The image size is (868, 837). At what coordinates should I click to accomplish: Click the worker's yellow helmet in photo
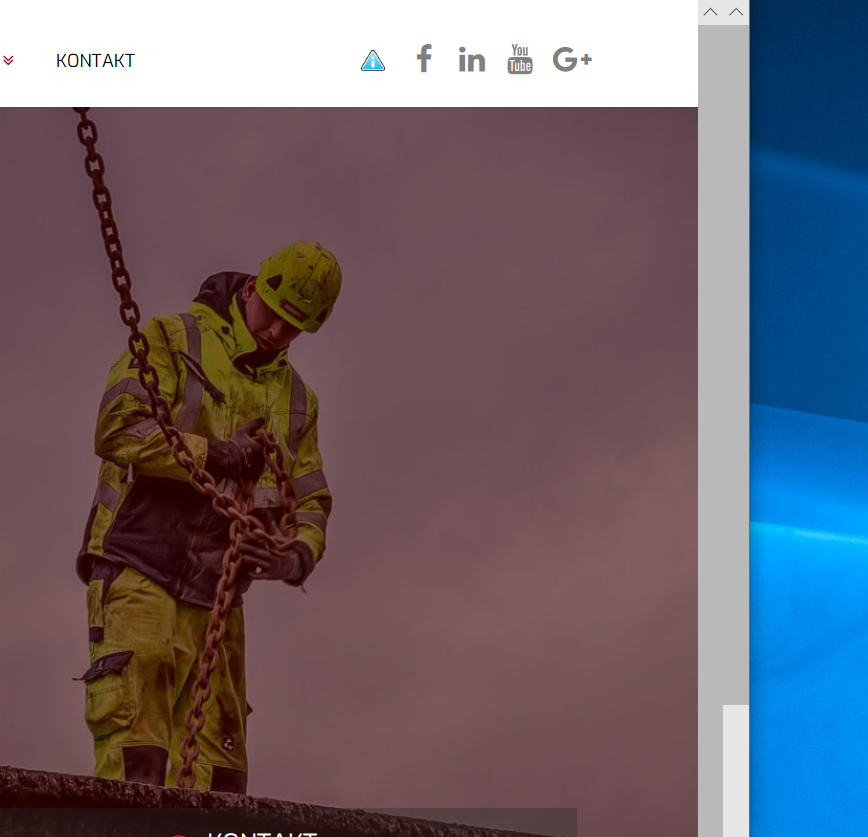pyautogui.click(x=299, y=285)
